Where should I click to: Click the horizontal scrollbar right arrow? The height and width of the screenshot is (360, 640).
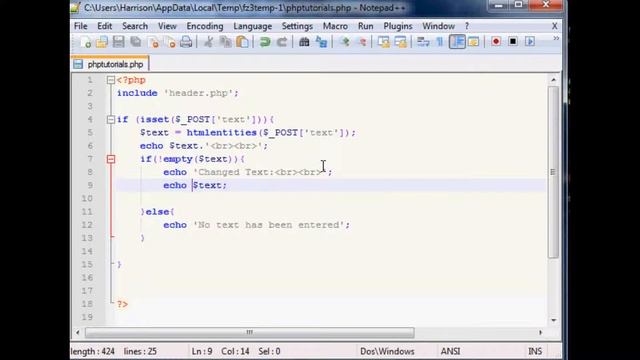[x=540, y=333]
